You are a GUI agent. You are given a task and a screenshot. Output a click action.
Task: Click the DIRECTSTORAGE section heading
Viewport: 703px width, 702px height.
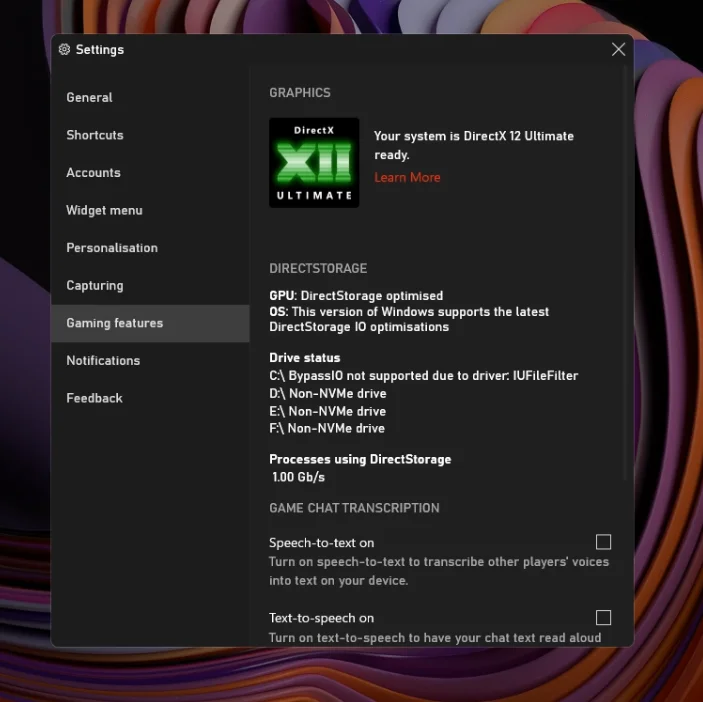coord(318,269)
